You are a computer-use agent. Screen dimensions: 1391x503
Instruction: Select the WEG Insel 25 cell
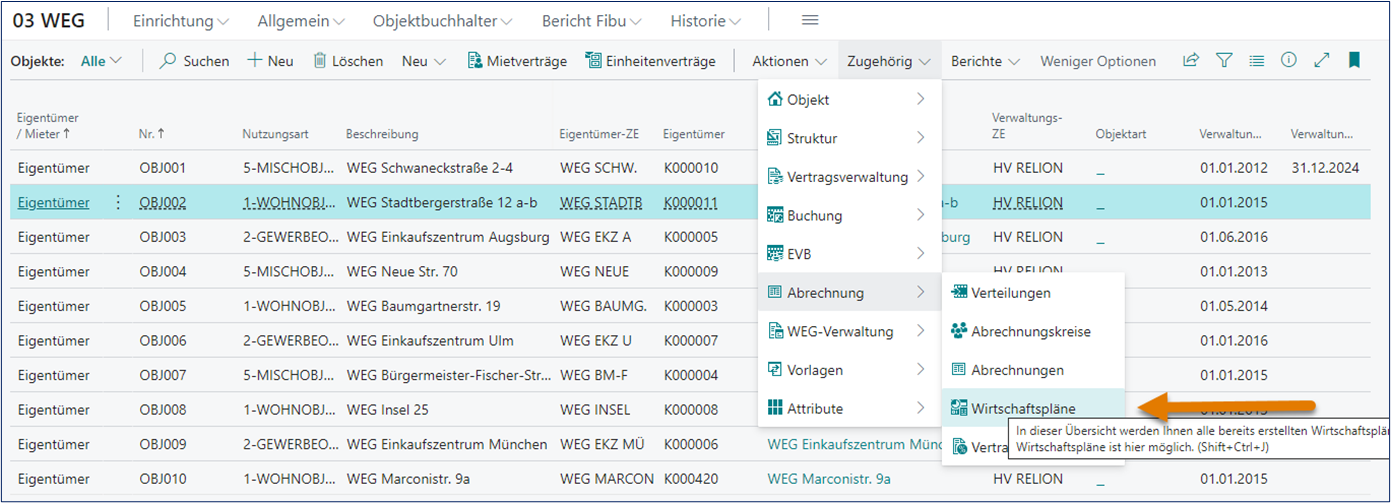(x=387, y=409)
